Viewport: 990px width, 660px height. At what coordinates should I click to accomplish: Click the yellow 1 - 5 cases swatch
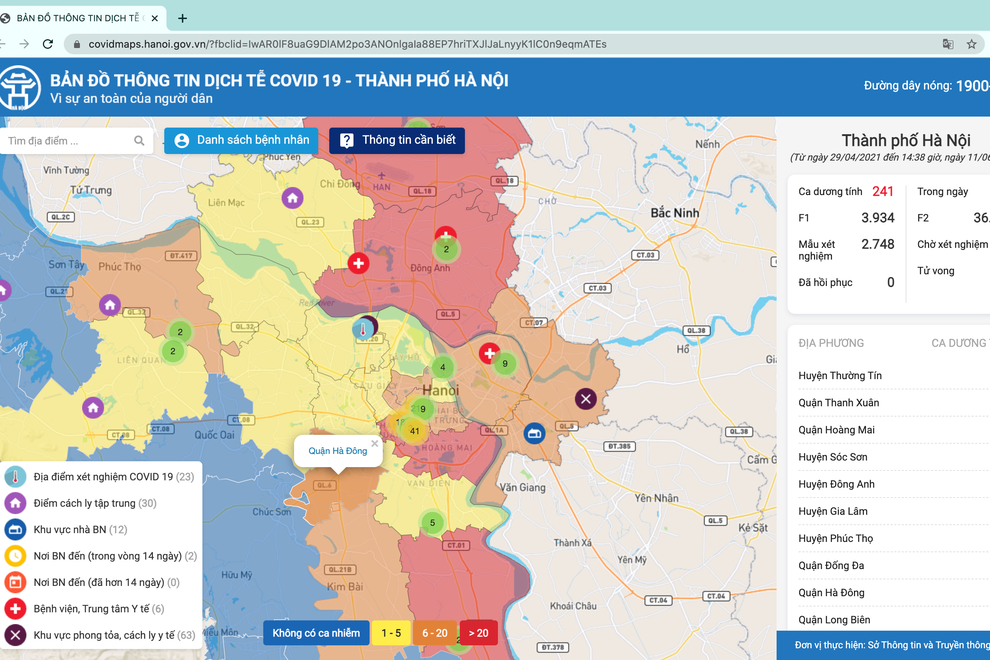[391, 632]
